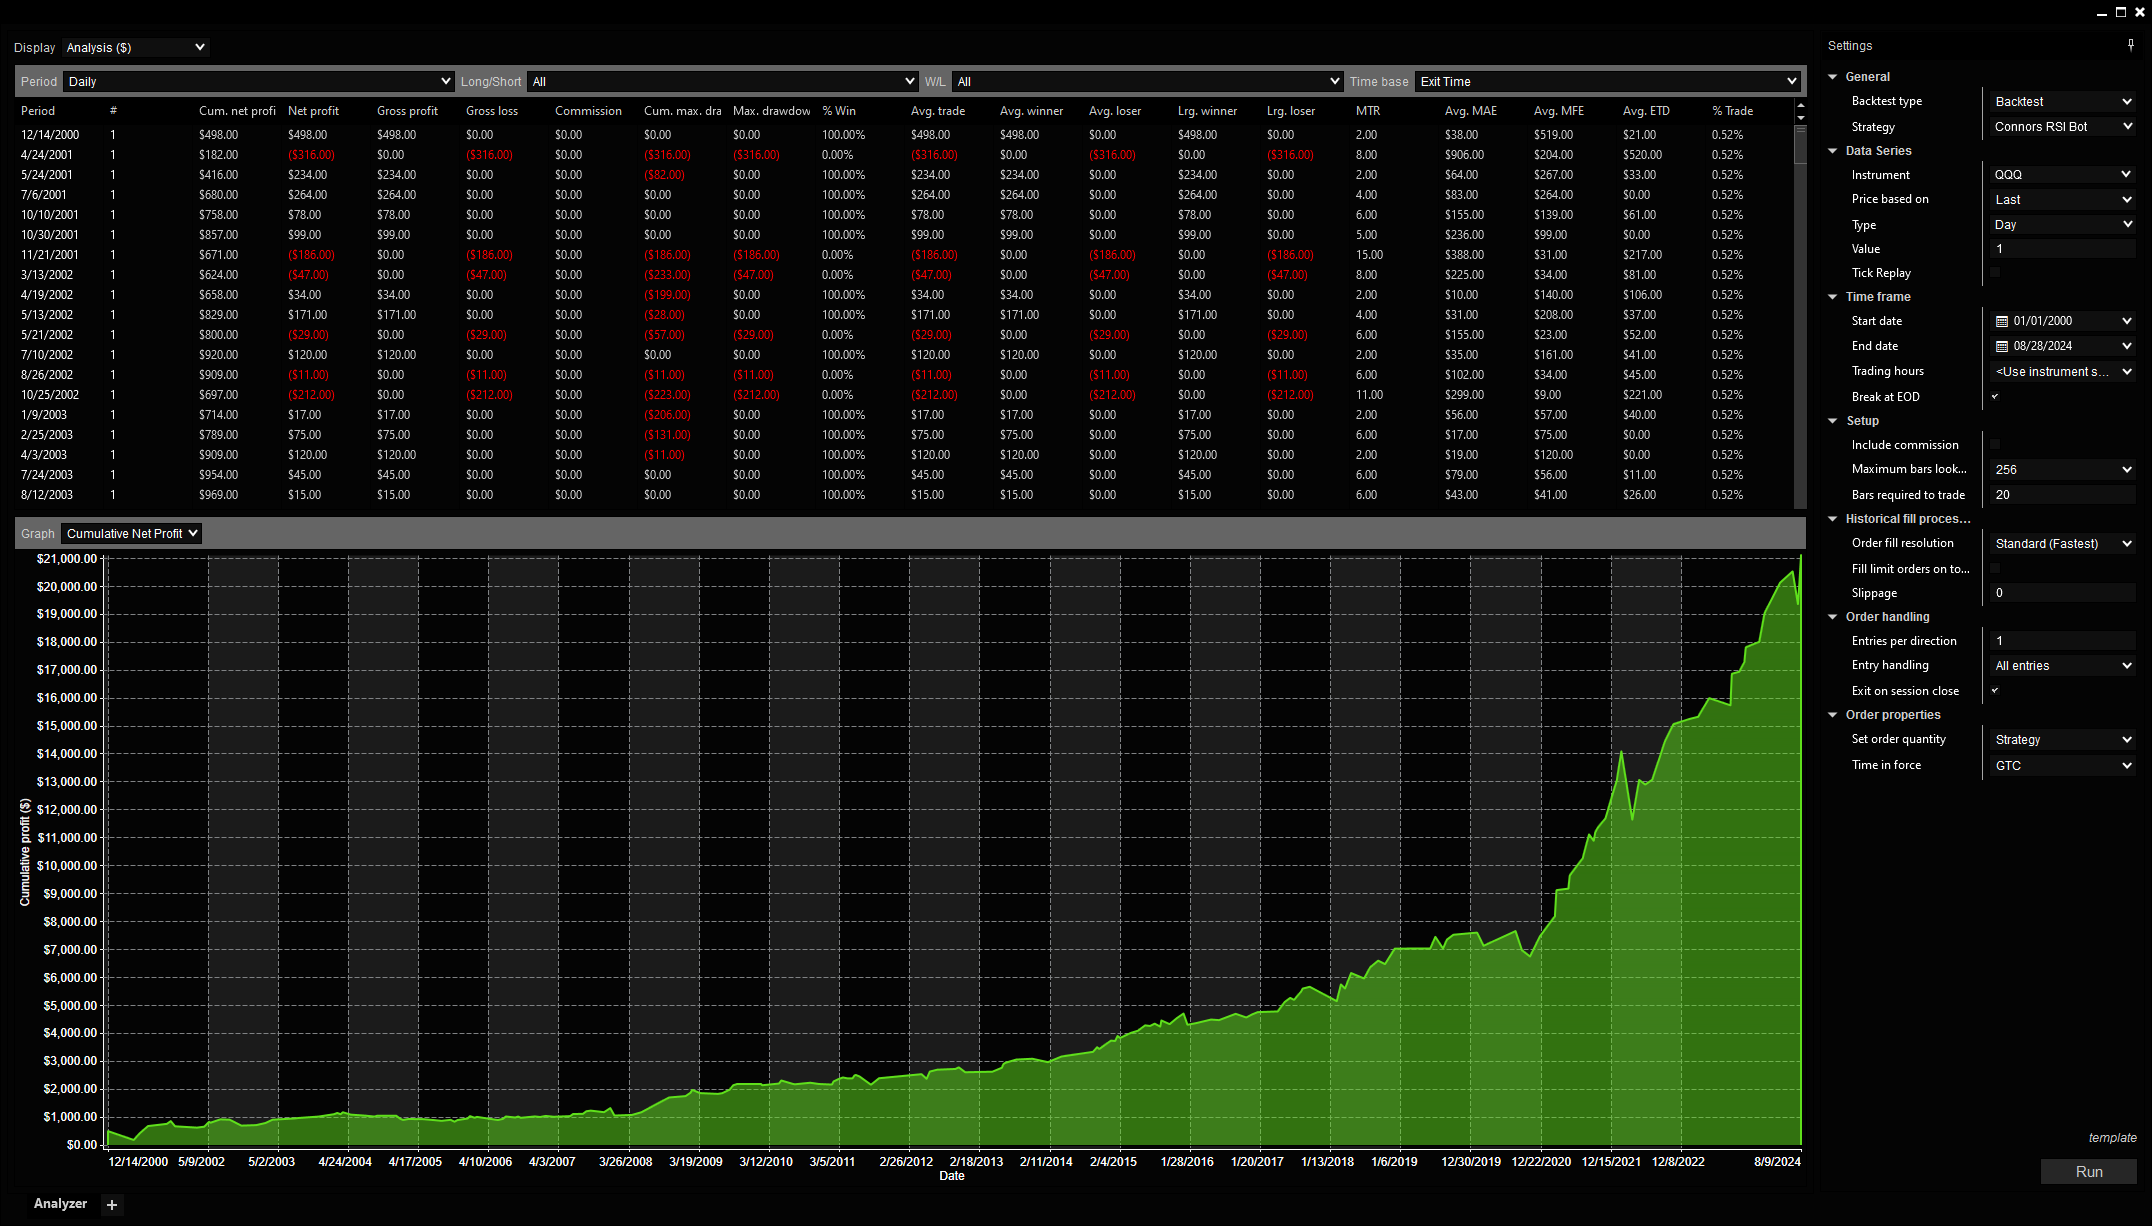Open the Set order quantity dropdown
The width and height of the screenshot is (2152, 1226).
(x=2063, y=739)
